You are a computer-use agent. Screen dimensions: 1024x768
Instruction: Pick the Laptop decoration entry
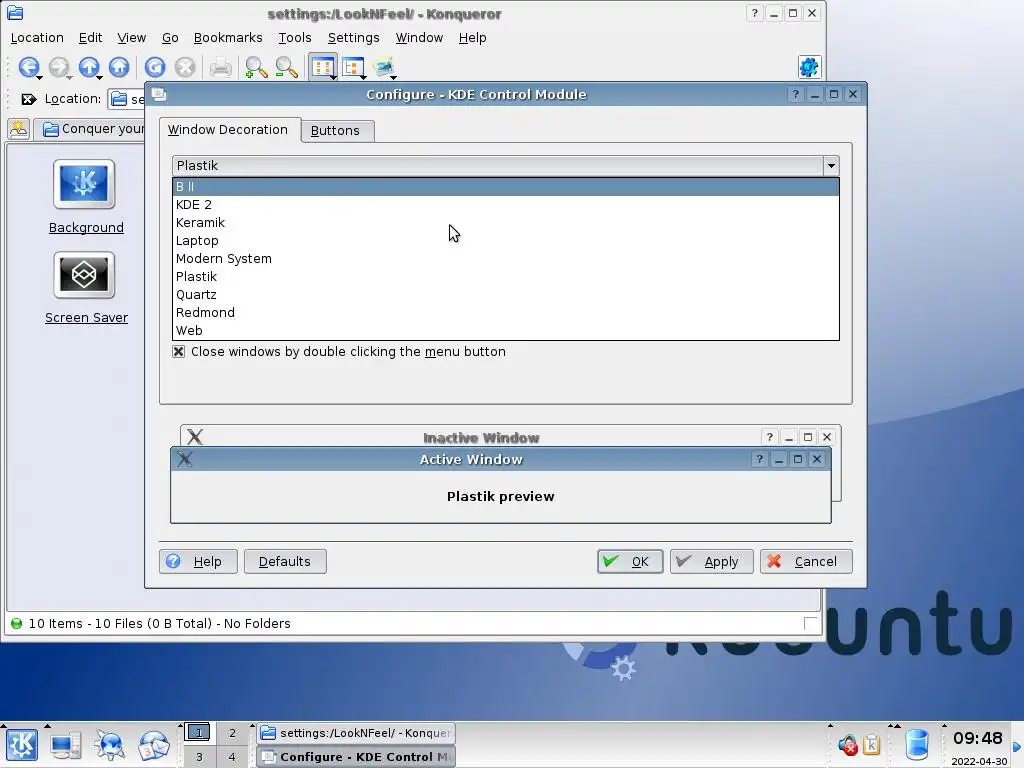(505, 240)
